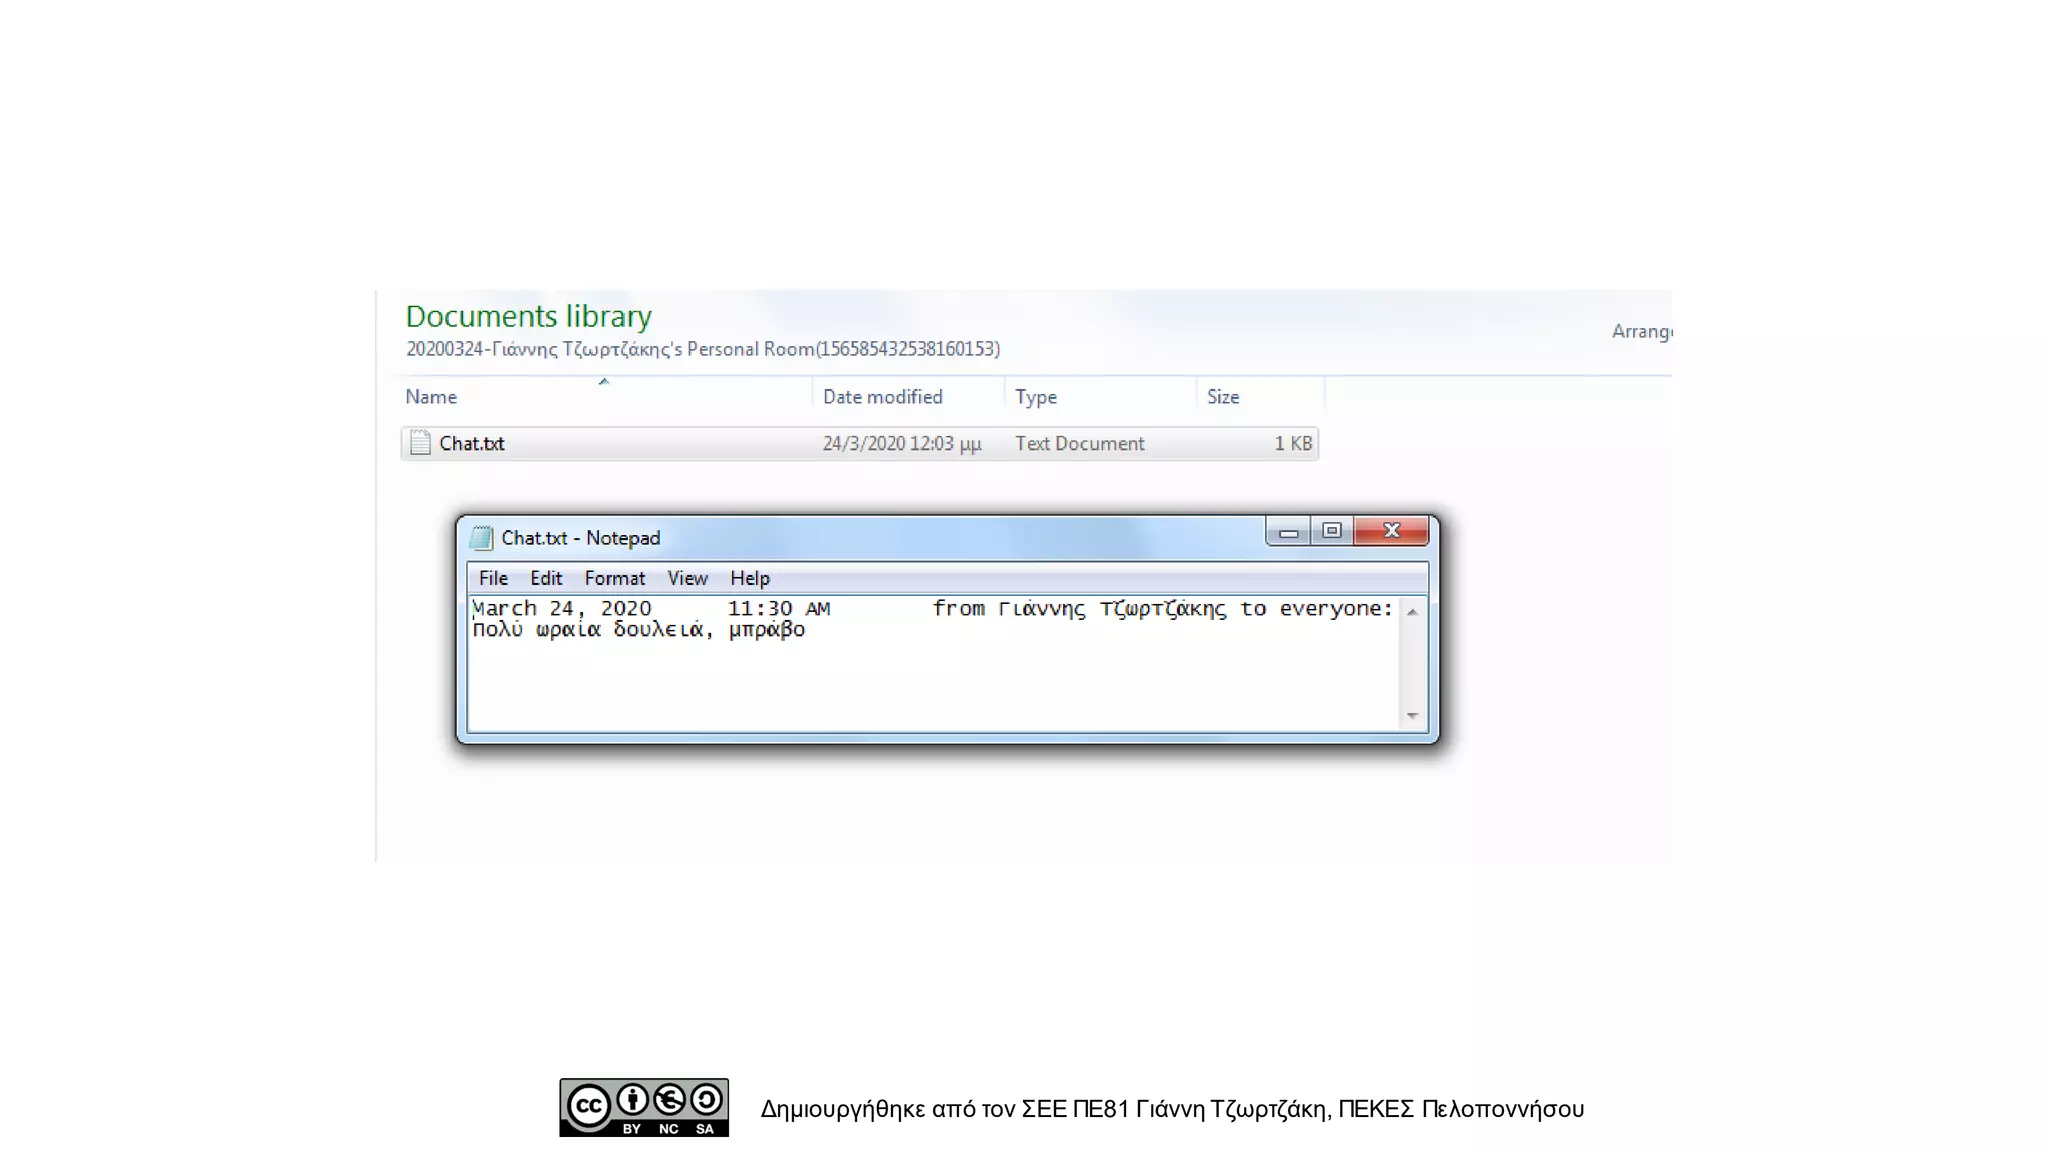
Task: Open the Help menu in Notepad
Action: [749, 578]
